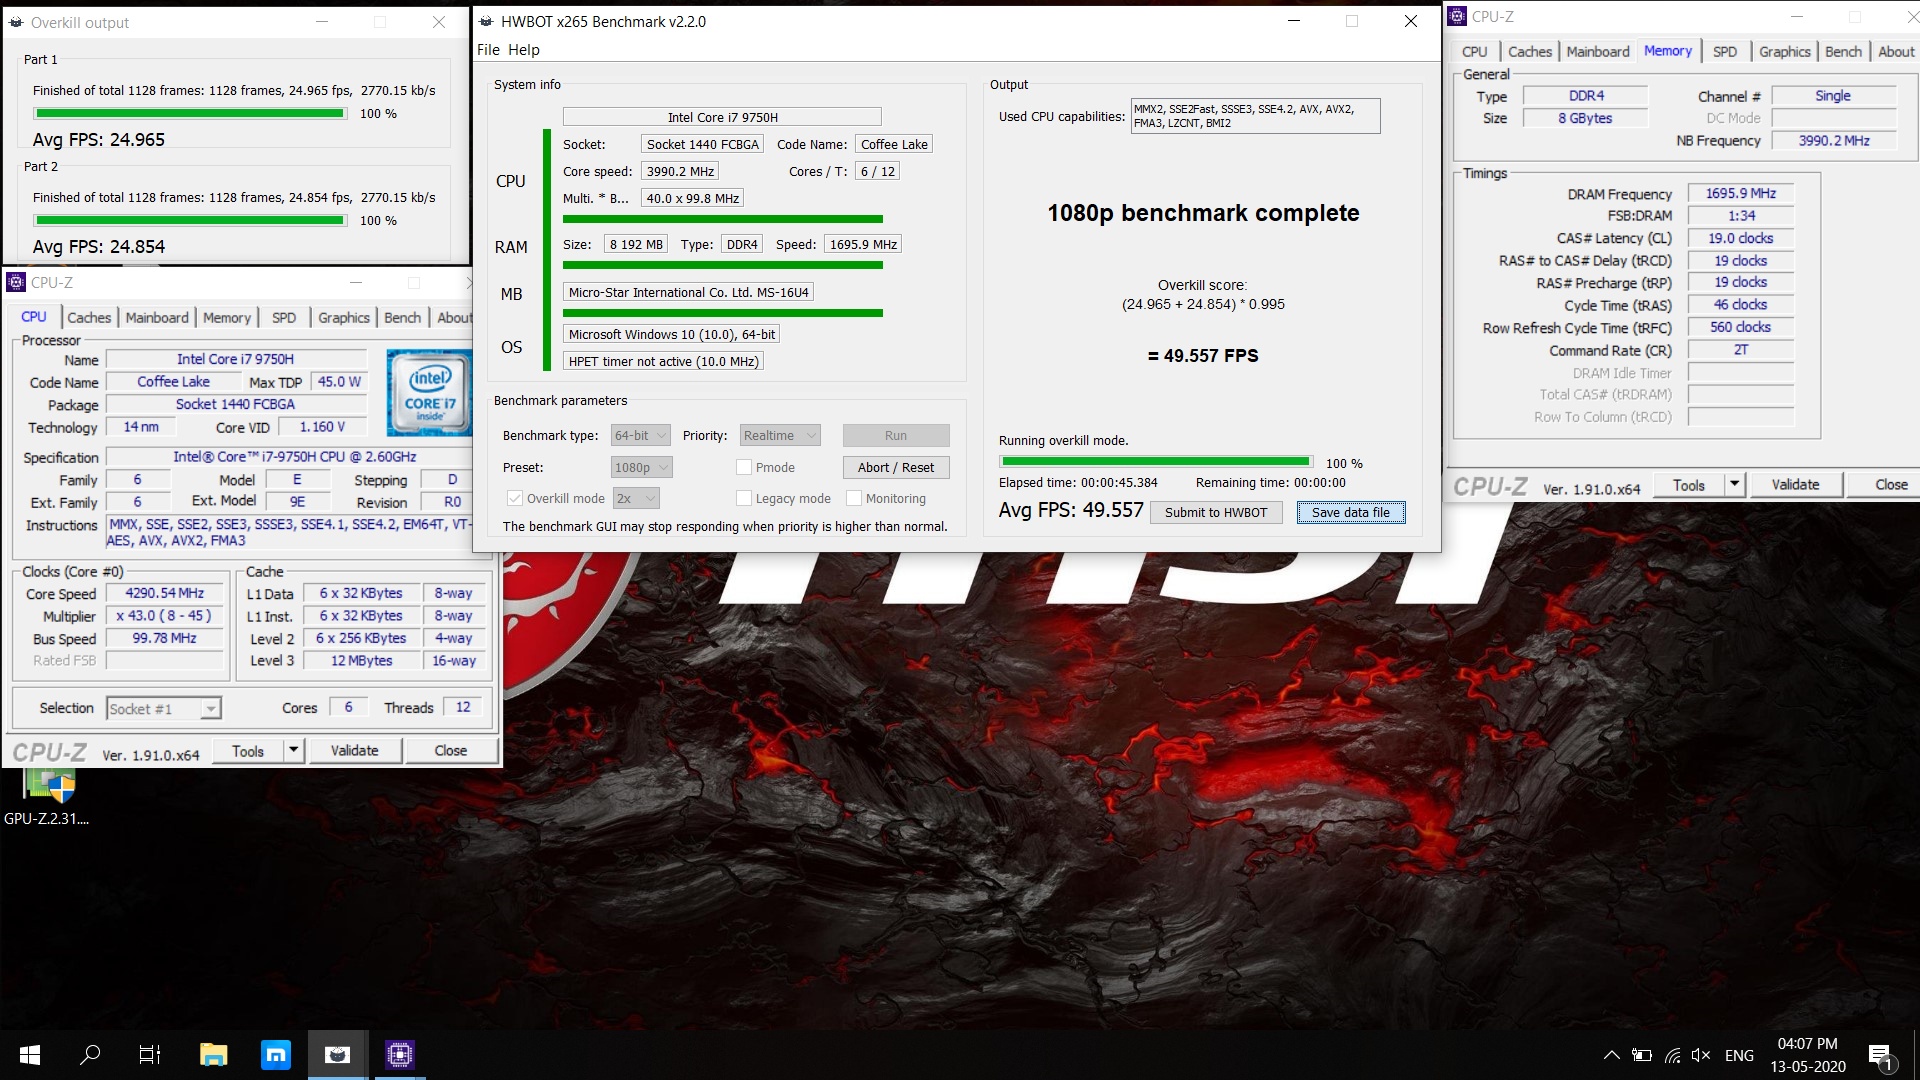Select CPU tab in right CPU-Z window
This screenshot has width=1920, height=1080.
[1475, 51]
